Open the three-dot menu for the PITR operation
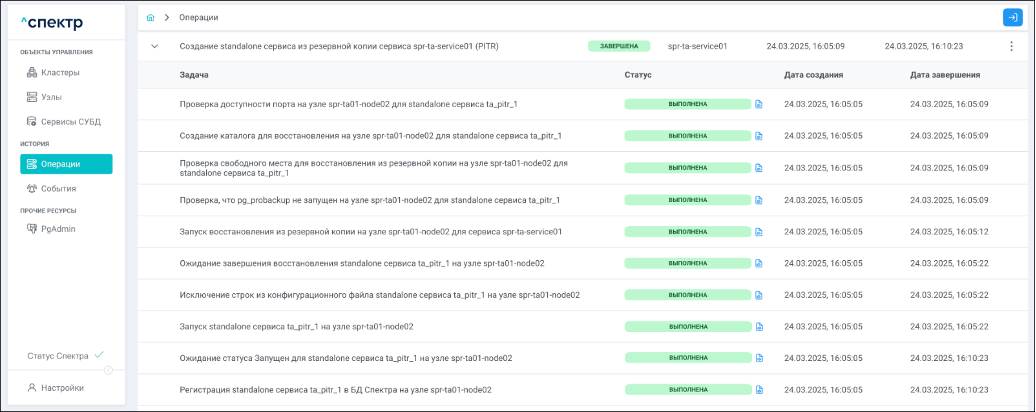Image resolution: width=1036 pixels, height=412 pixels. [1012, 46]
